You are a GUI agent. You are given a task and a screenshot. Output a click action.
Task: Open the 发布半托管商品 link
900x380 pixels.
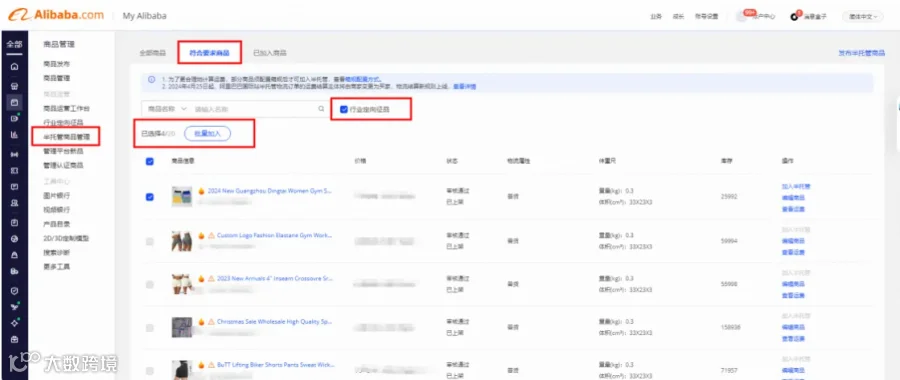[x=861, y=53]
